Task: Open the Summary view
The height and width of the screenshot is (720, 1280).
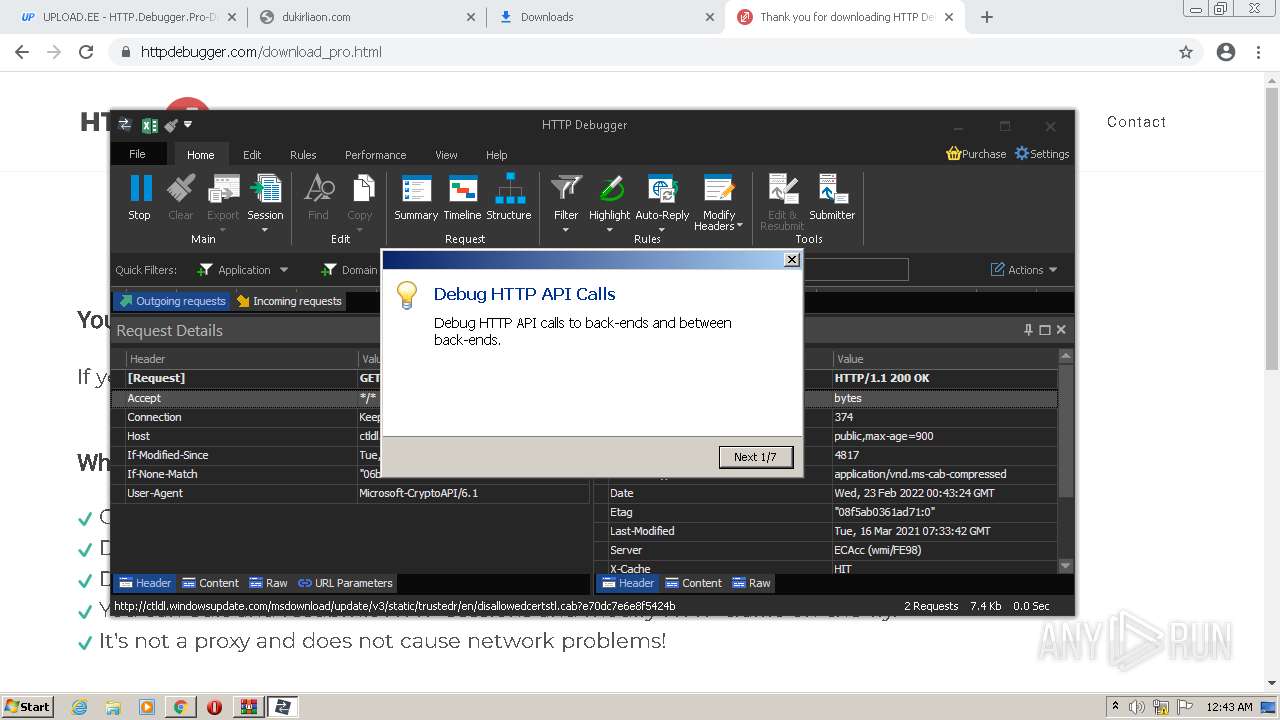Action: tap(416, 196)
